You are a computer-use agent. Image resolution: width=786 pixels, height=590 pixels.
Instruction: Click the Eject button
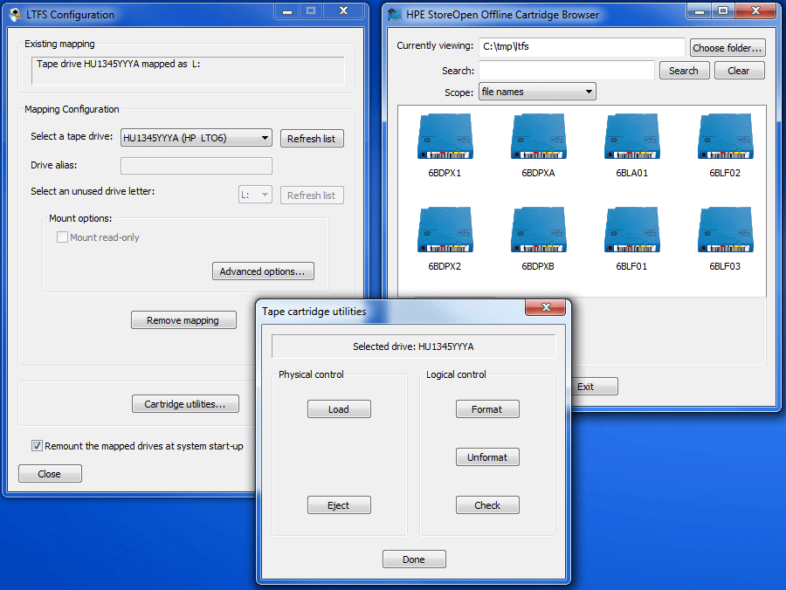coord(339,505)
